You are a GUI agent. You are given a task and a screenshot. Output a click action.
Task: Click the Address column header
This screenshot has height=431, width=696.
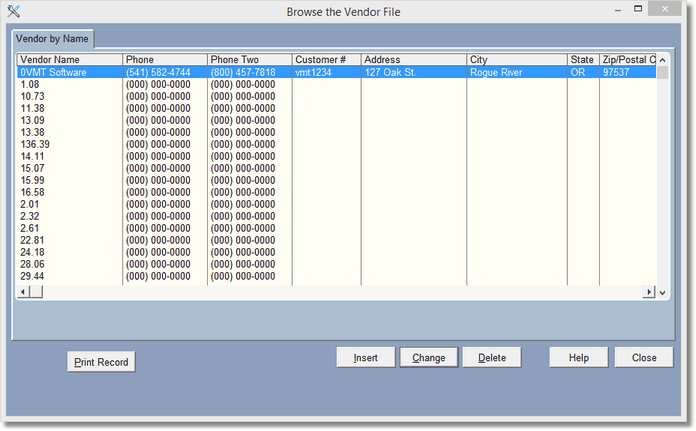coord(414,59)
